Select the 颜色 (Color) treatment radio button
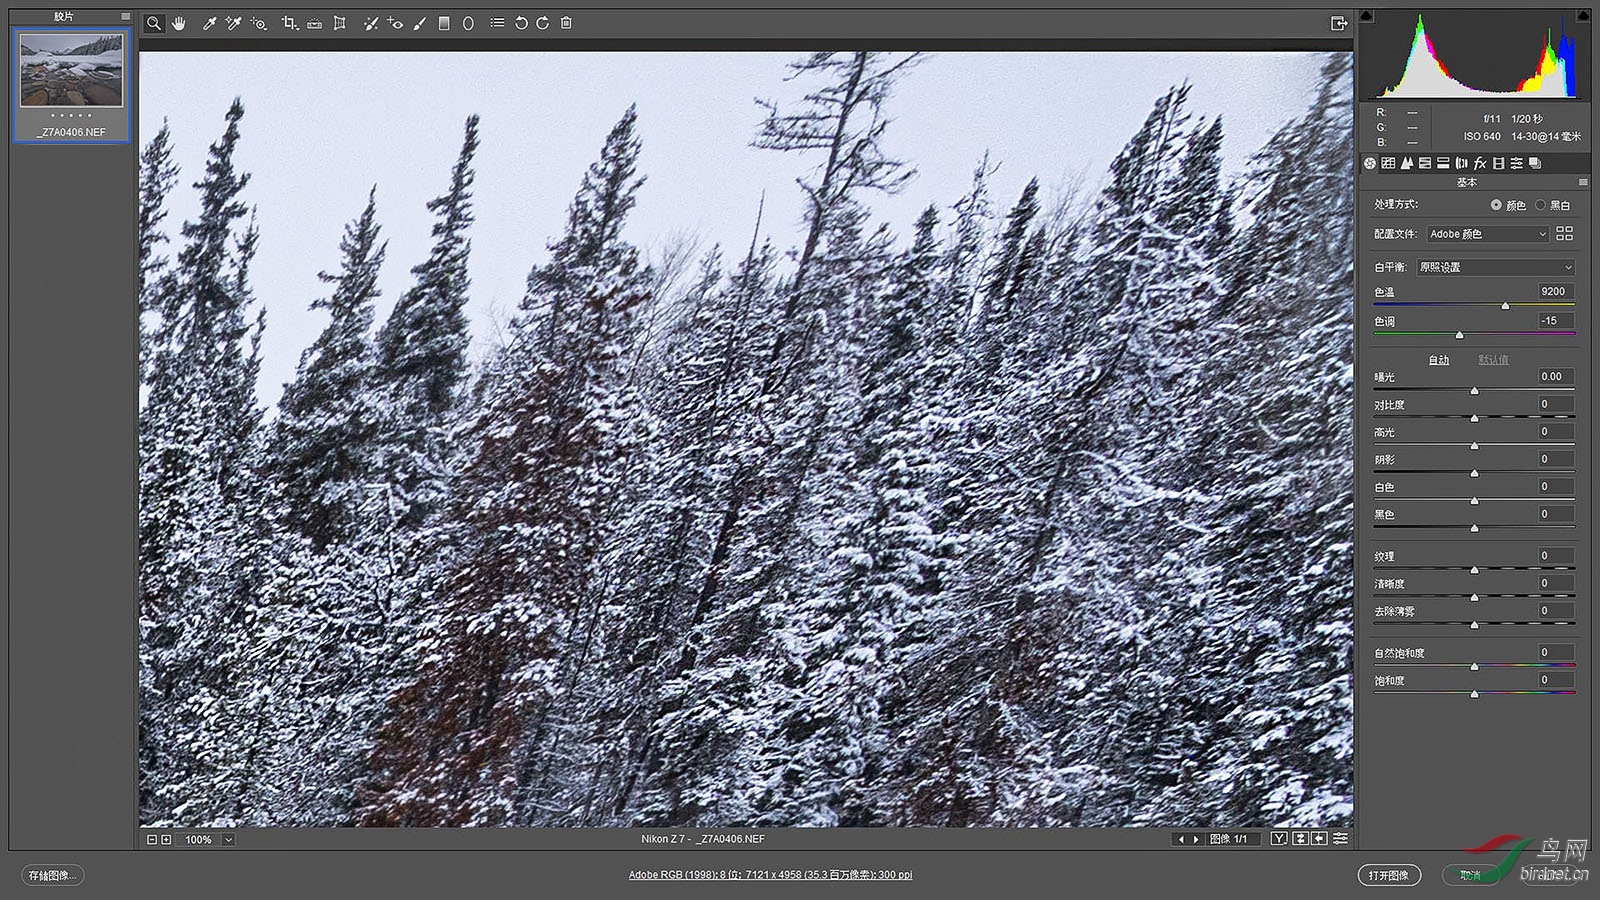 (x=1496, y=205)
